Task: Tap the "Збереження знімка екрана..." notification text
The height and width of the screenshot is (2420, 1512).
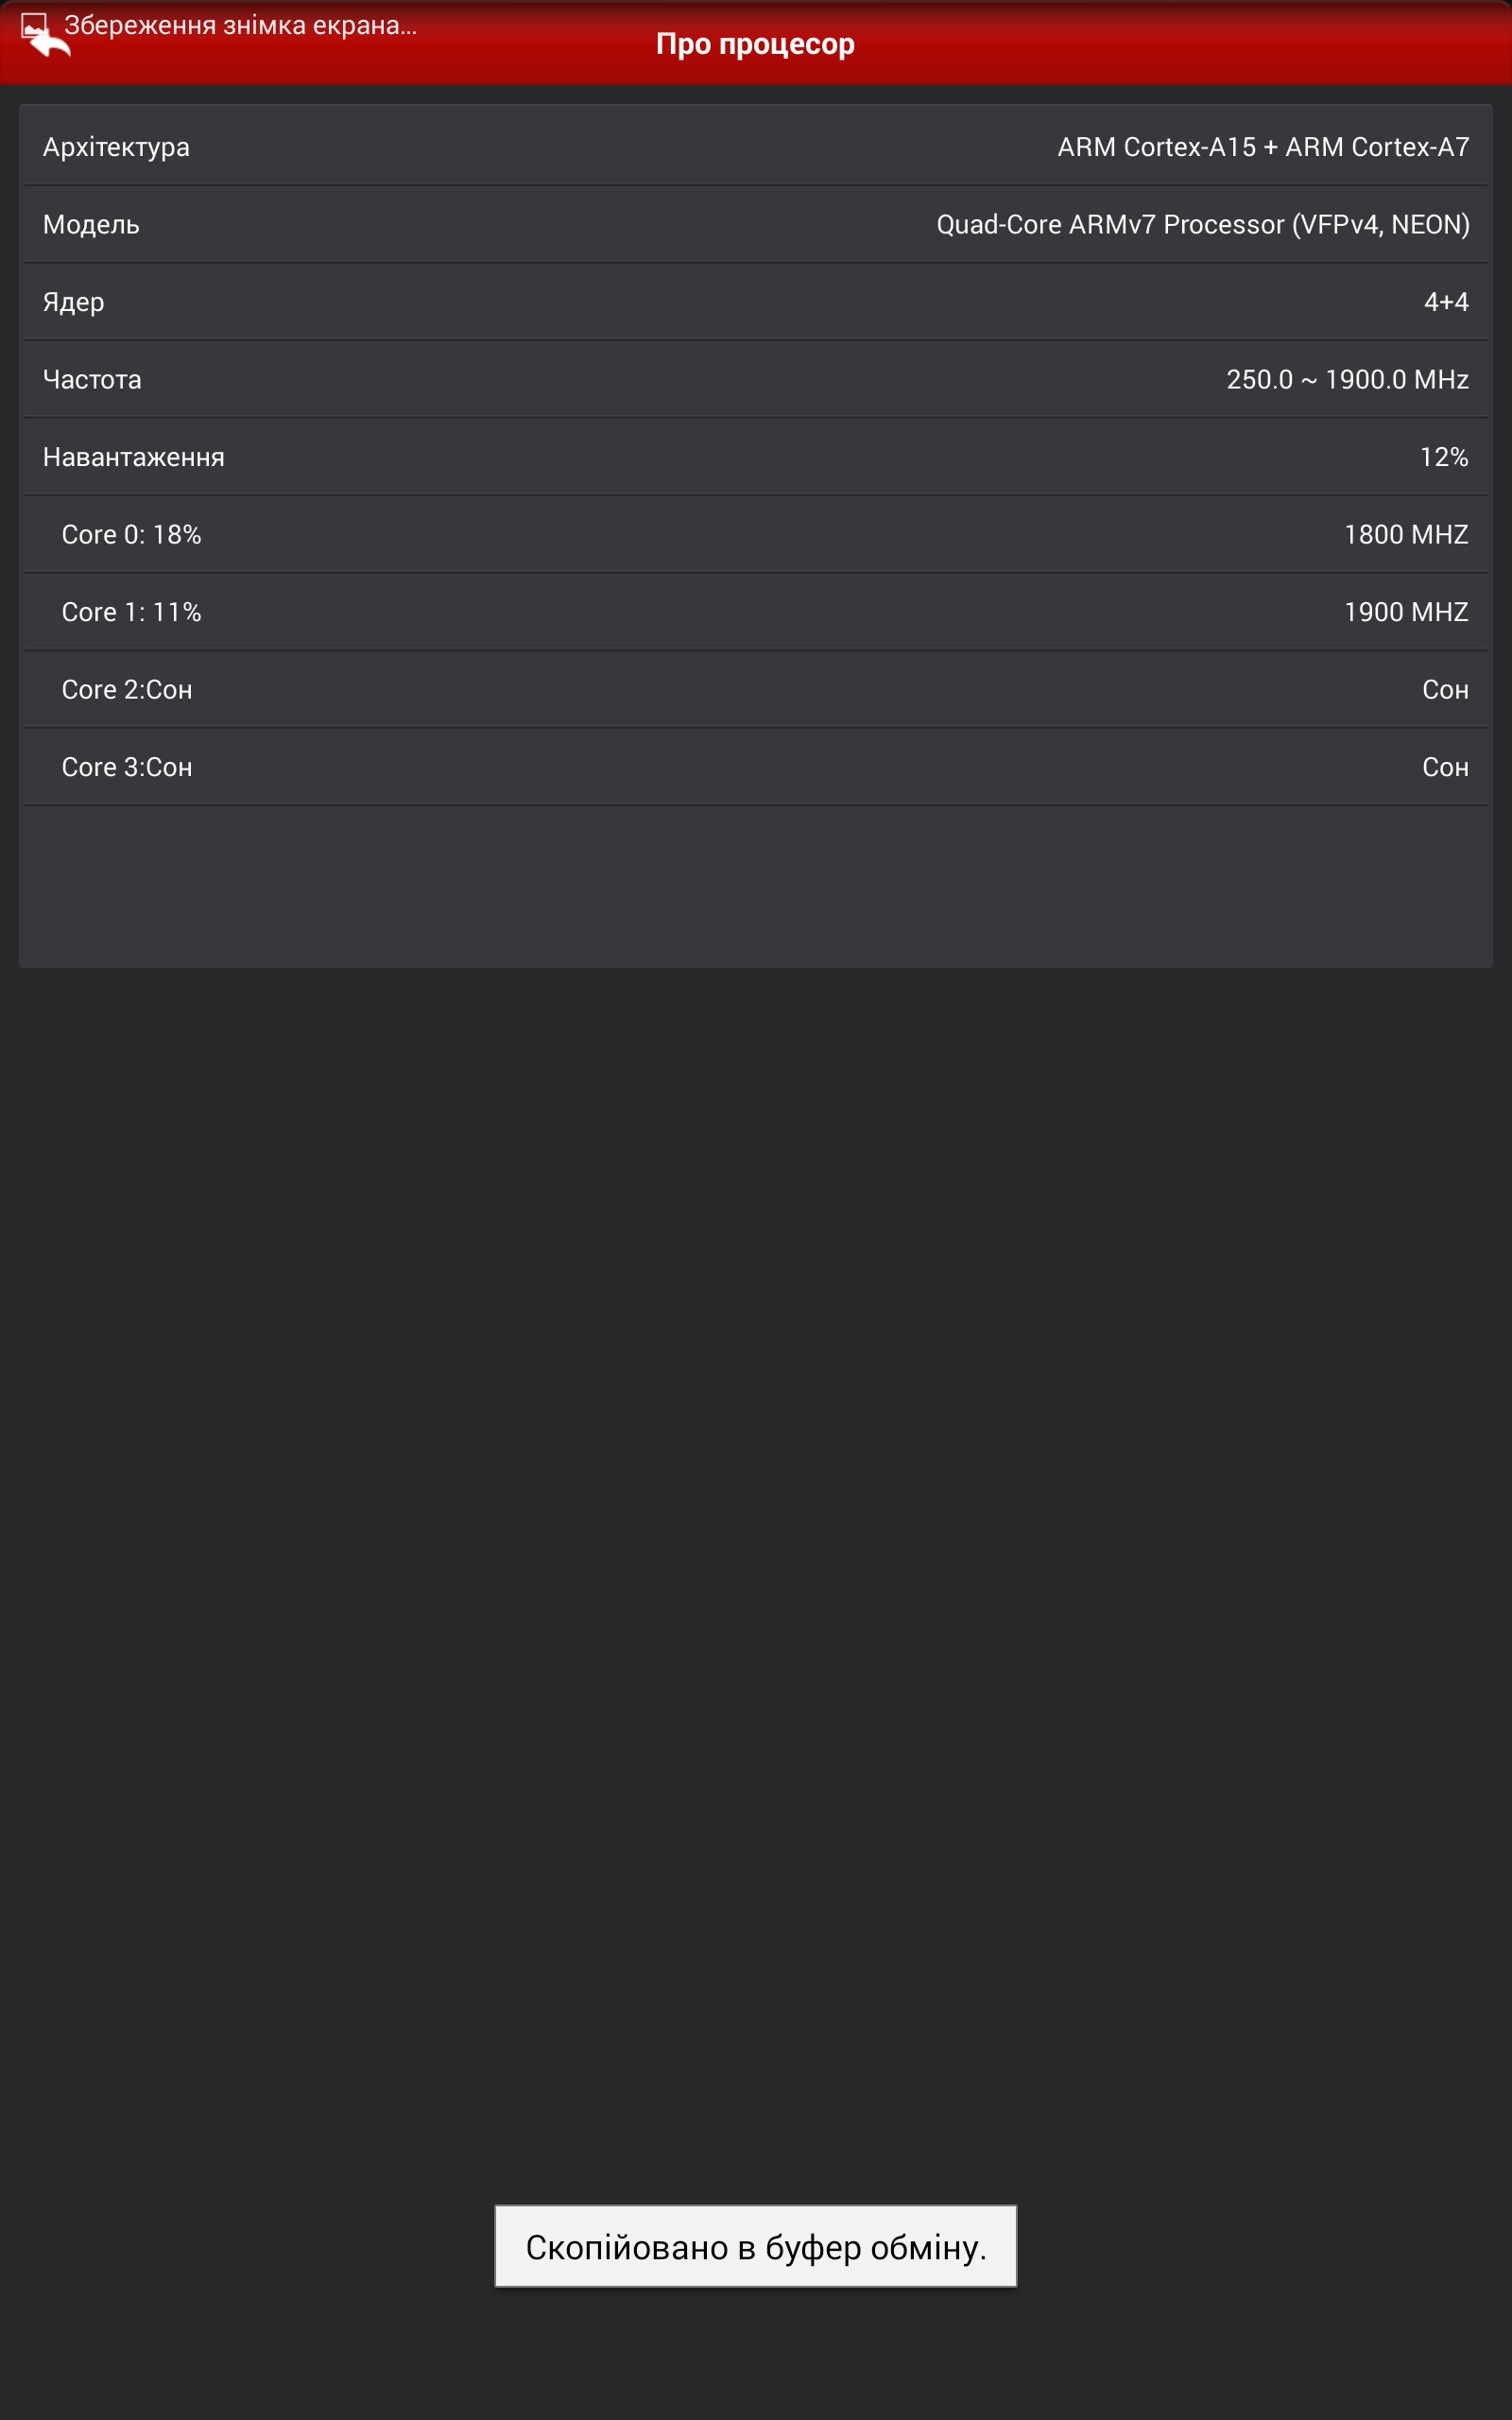Action: tap(240, 25)
